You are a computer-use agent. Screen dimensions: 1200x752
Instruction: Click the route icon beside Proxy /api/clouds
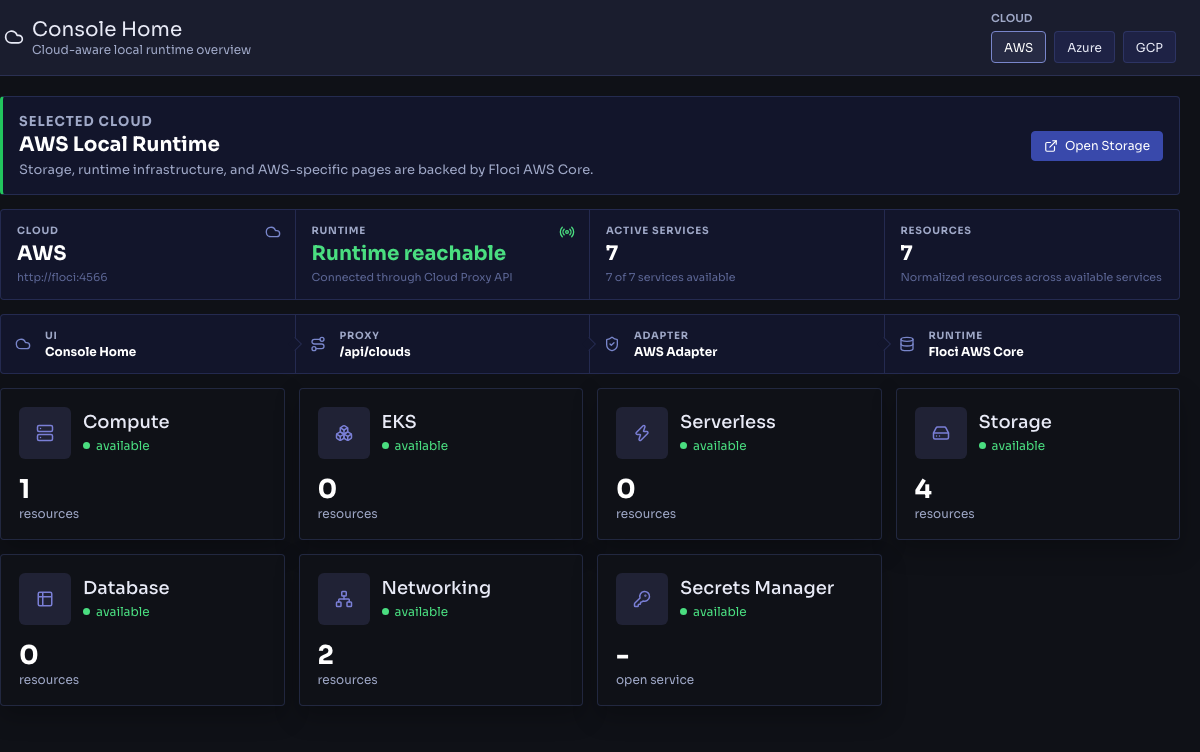tap(318, 344)
